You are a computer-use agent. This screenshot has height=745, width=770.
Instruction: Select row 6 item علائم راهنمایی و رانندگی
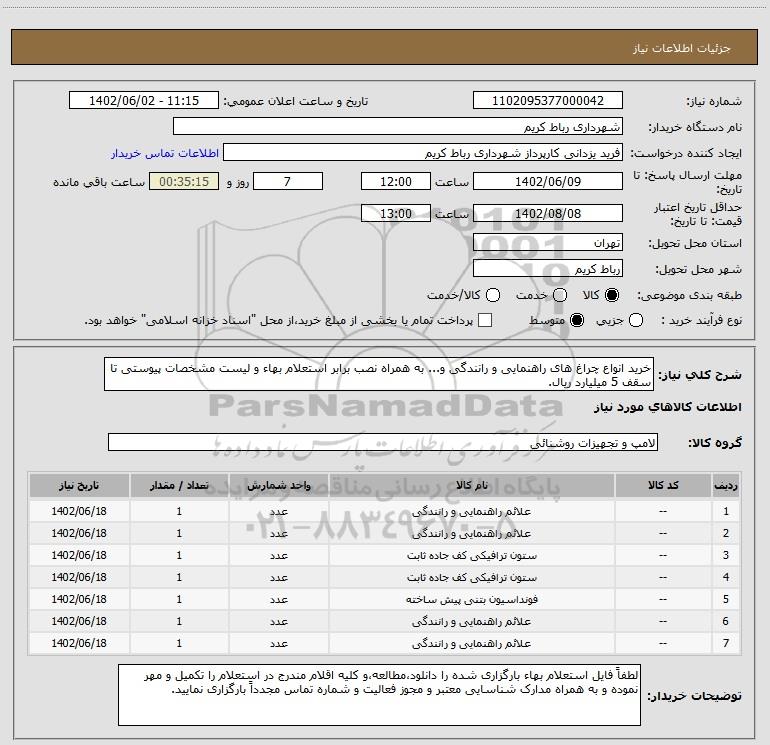[471, 621]
